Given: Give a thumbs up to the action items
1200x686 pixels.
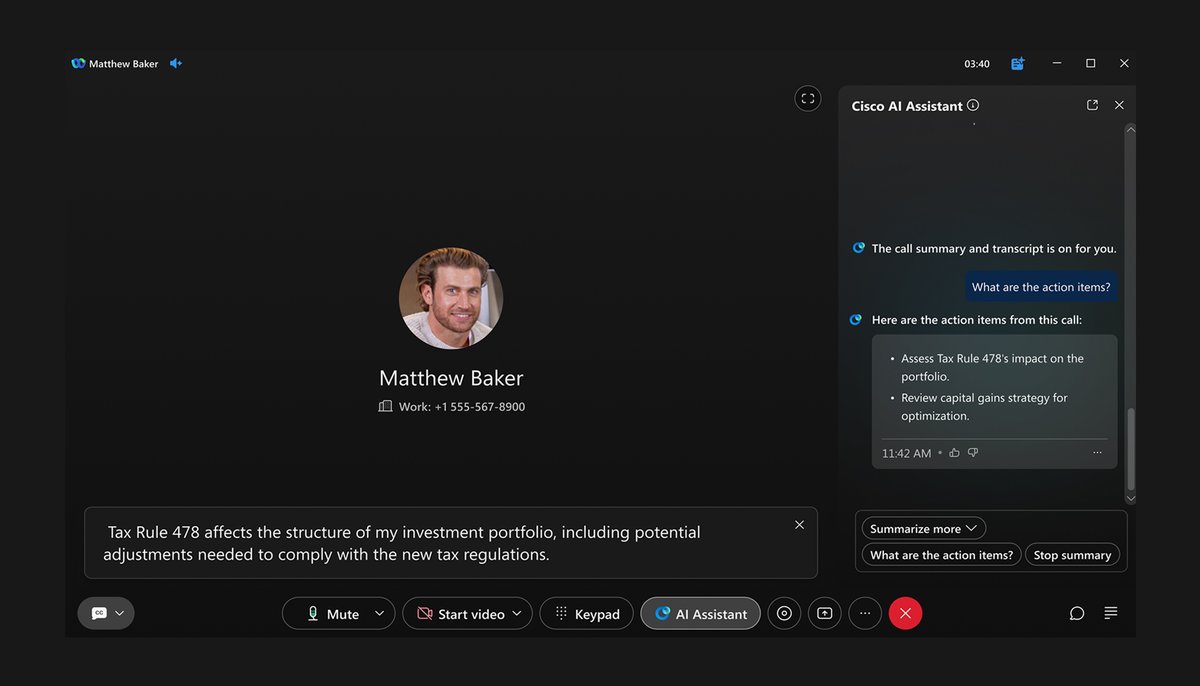Looking at the screenshot, I should [954, 452].
